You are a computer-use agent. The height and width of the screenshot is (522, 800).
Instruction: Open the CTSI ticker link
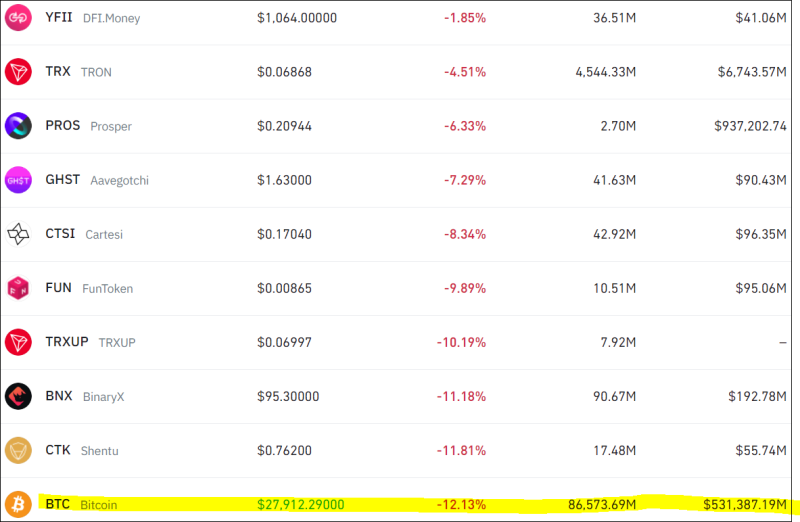[60, 234]
